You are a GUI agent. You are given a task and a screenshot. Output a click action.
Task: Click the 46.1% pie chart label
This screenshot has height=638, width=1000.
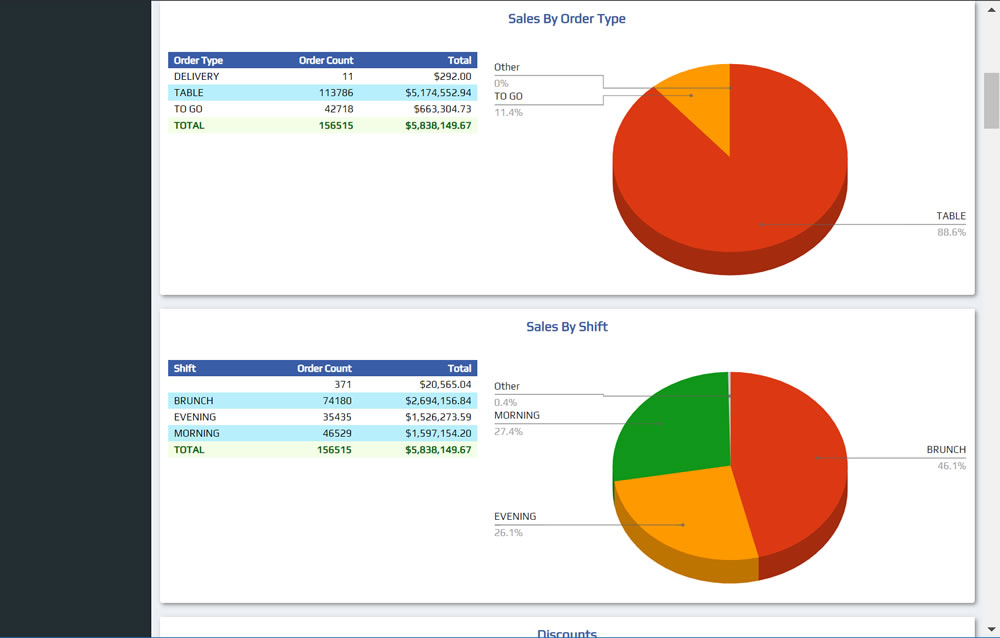coord(952,466)
